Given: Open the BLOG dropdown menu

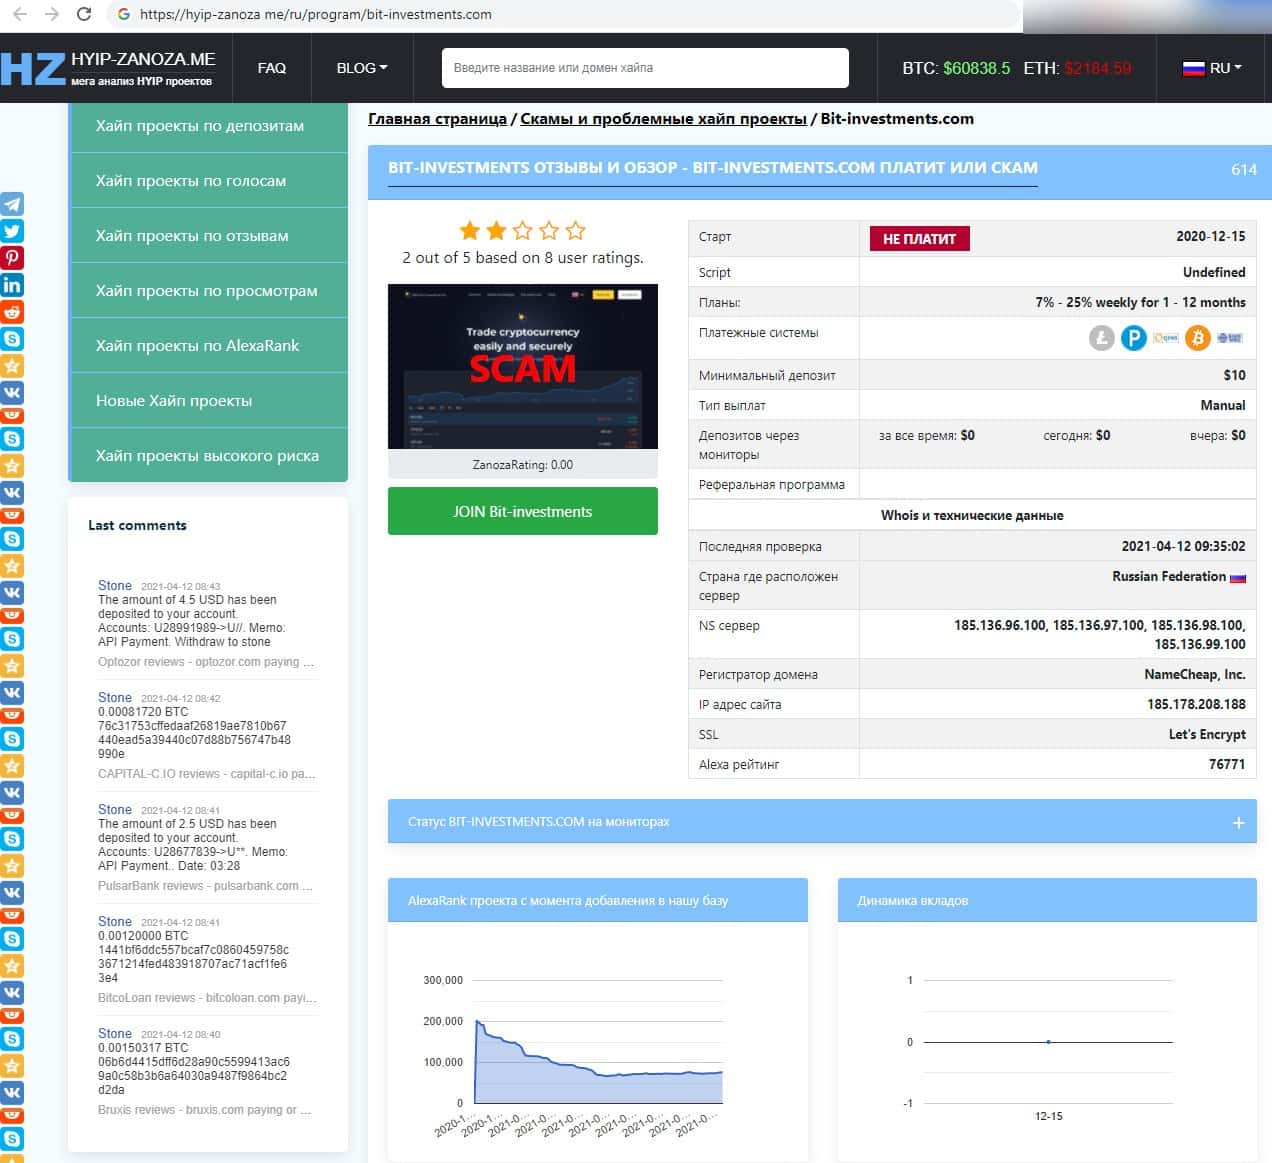Looking at the screenshot, I should 361,68.
